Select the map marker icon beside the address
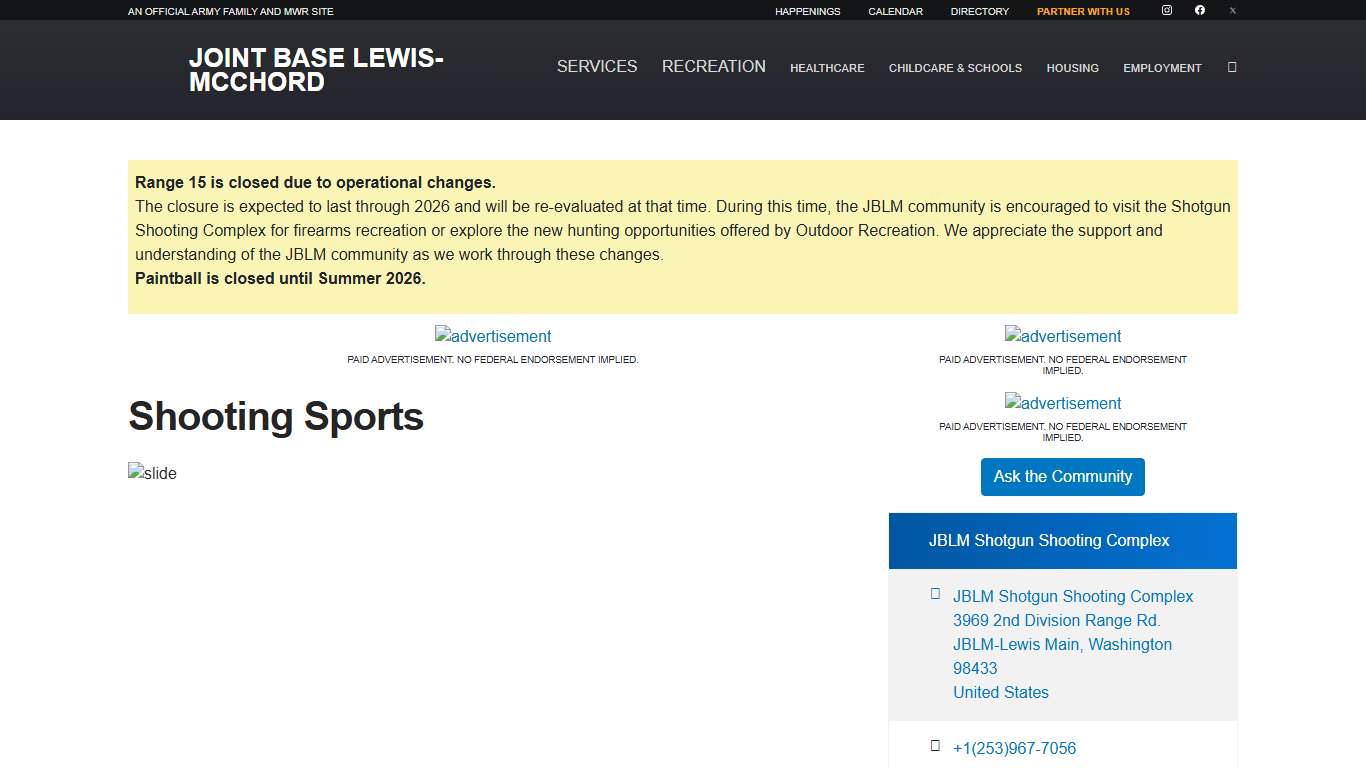 tap(935, 593)
